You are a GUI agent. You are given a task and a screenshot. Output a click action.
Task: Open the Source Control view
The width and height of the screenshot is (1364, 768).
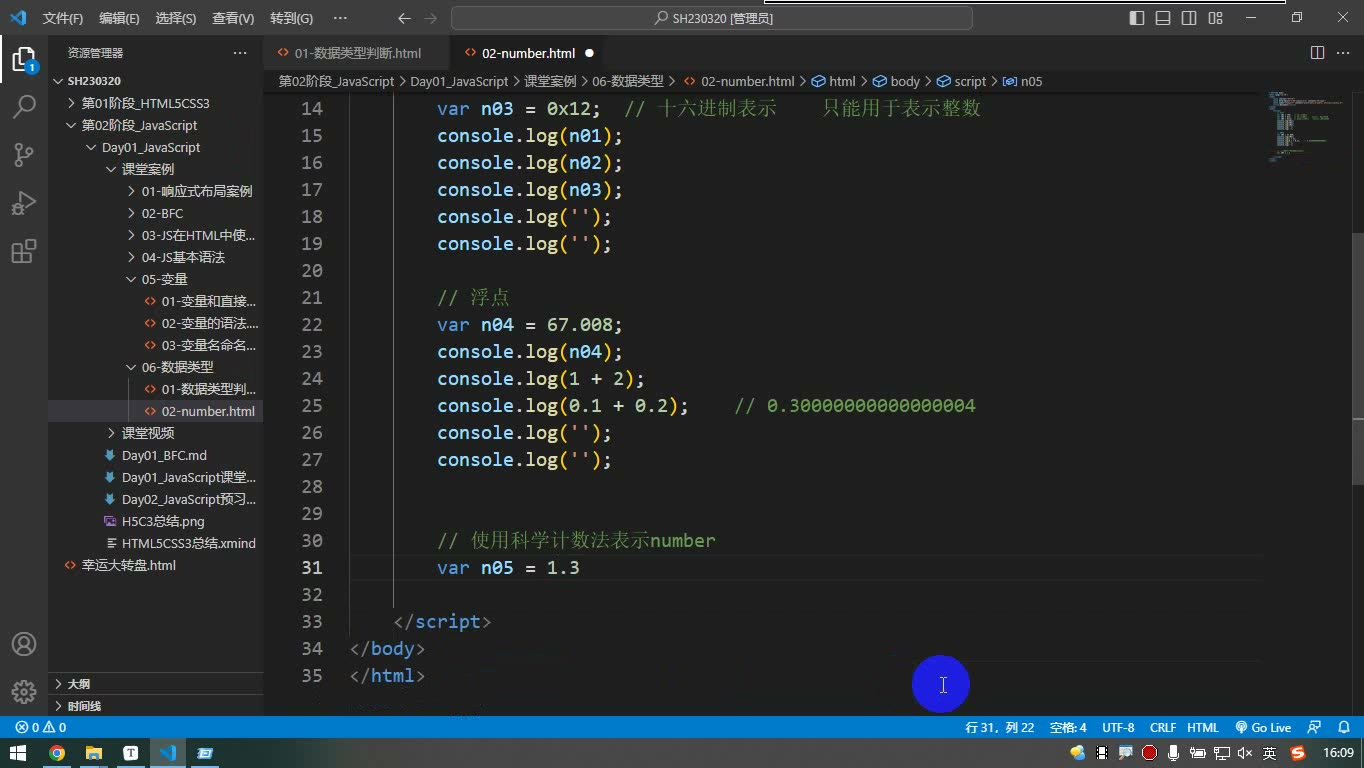pos(24,155)
